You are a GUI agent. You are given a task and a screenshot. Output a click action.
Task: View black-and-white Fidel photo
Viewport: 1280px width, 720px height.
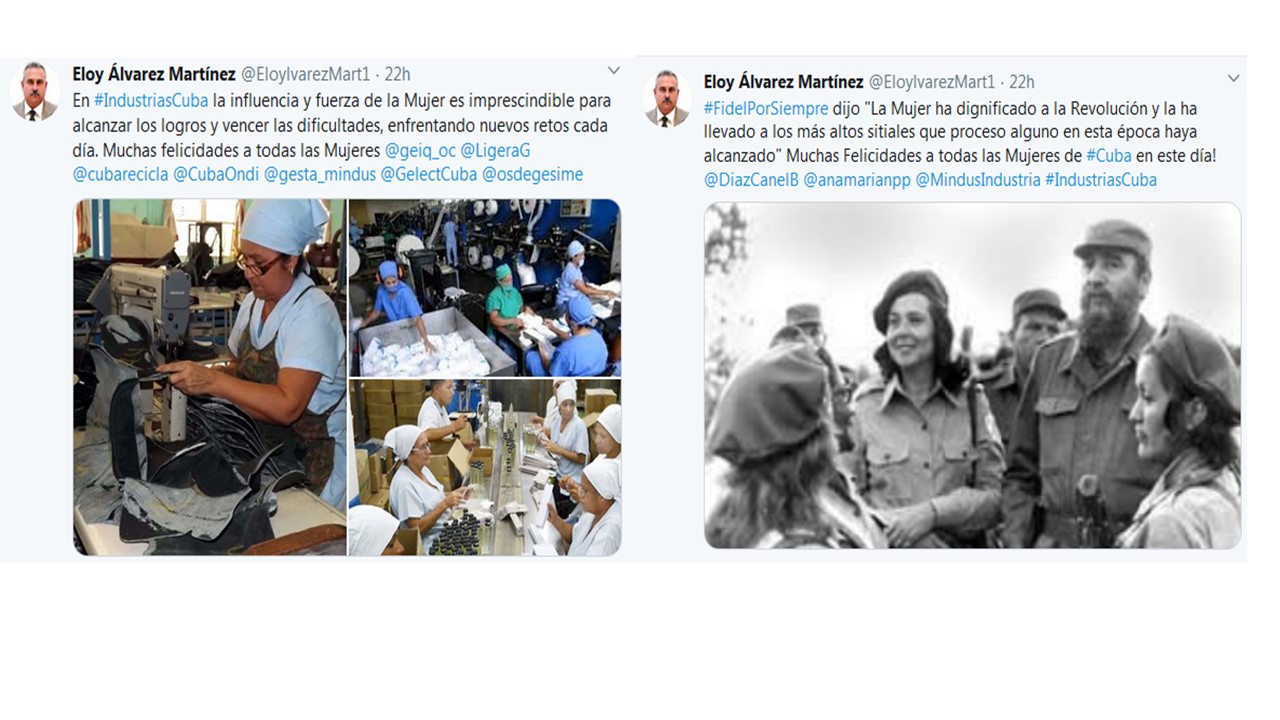click(x=972, y=376)
